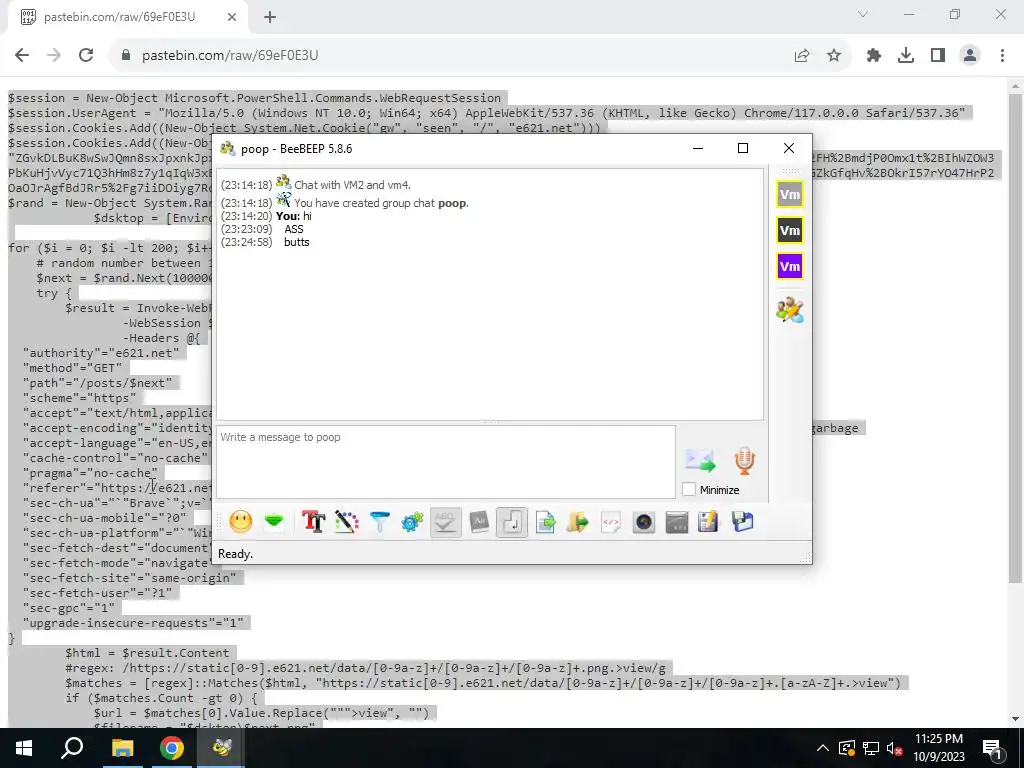Click the blue funnel message filter icon

tap(379, 522)
